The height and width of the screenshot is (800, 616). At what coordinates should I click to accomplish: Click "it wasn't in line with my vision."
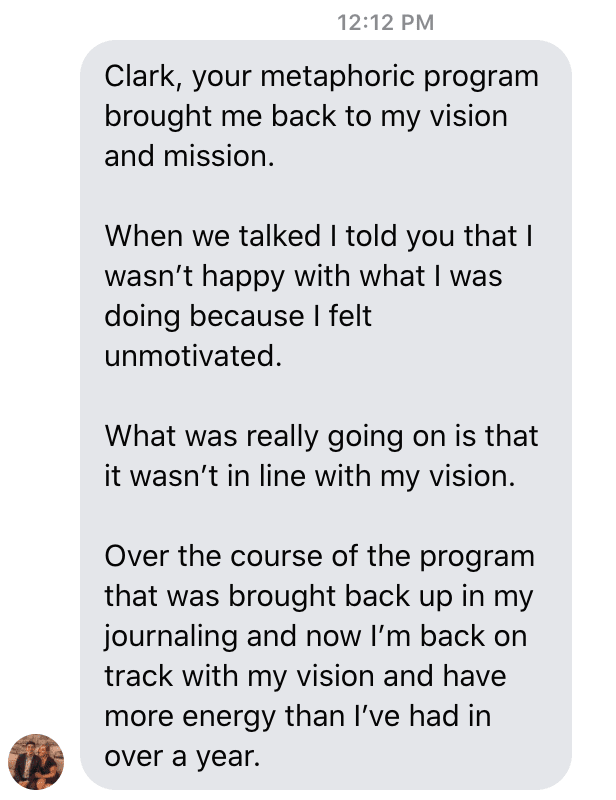(310, 476)
